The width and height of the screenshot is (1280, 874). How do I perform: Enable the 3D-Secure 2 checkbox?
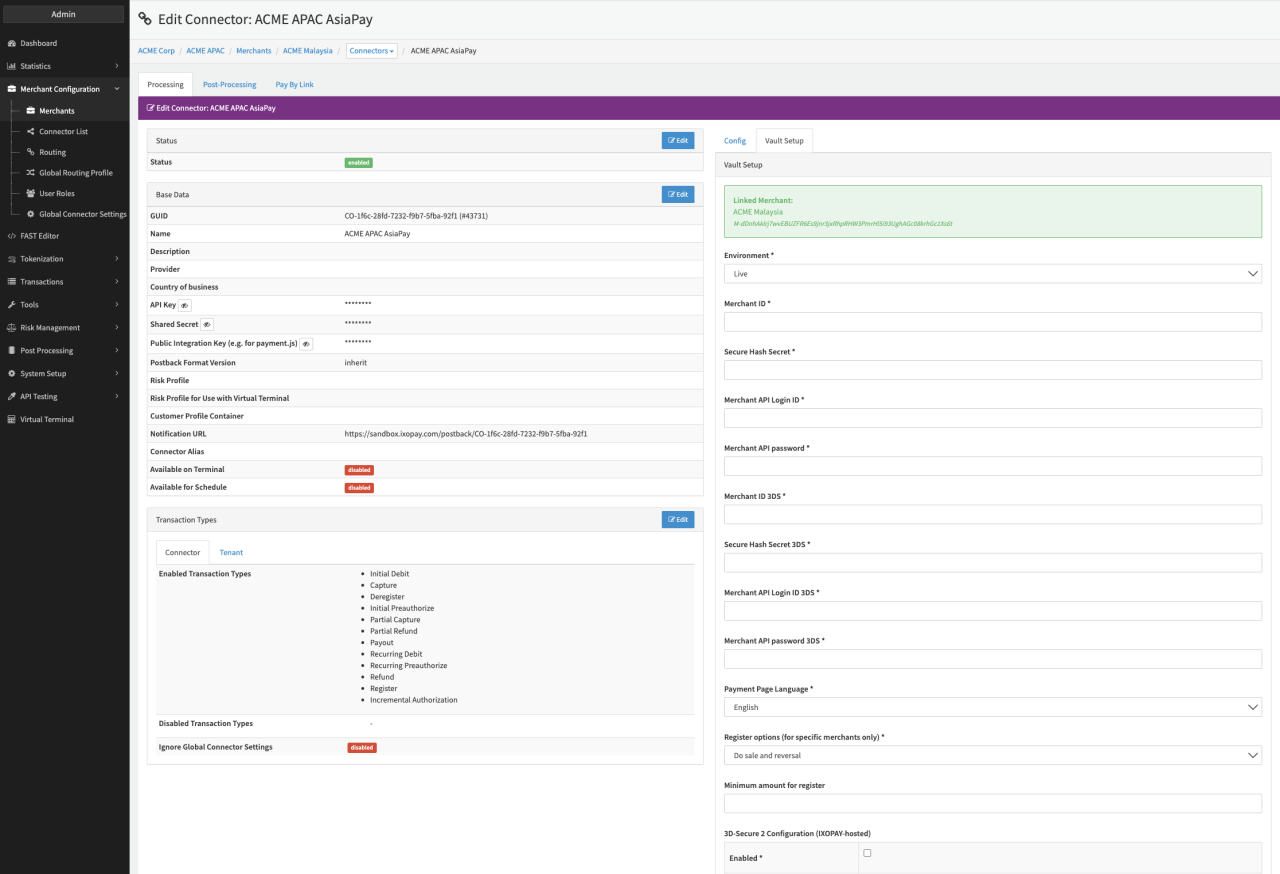tap(867, 853)
